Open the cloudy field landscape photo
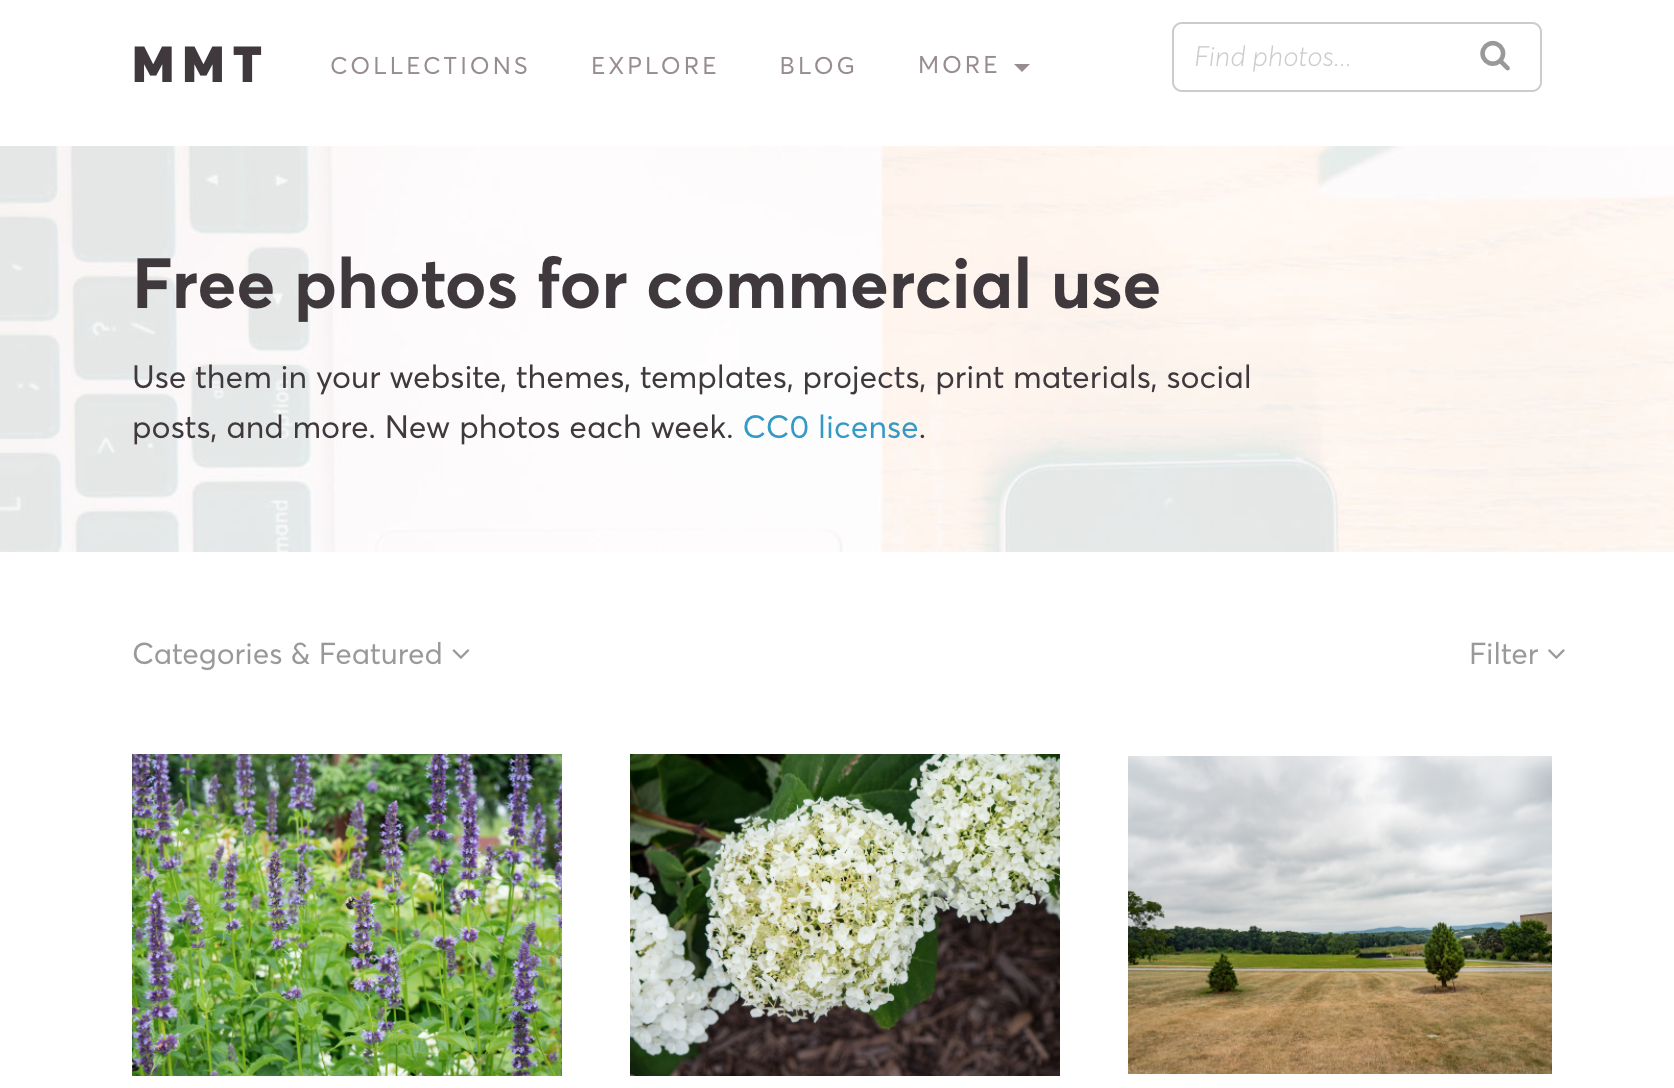The image size is (1674, 1088). coord(1340,915)
